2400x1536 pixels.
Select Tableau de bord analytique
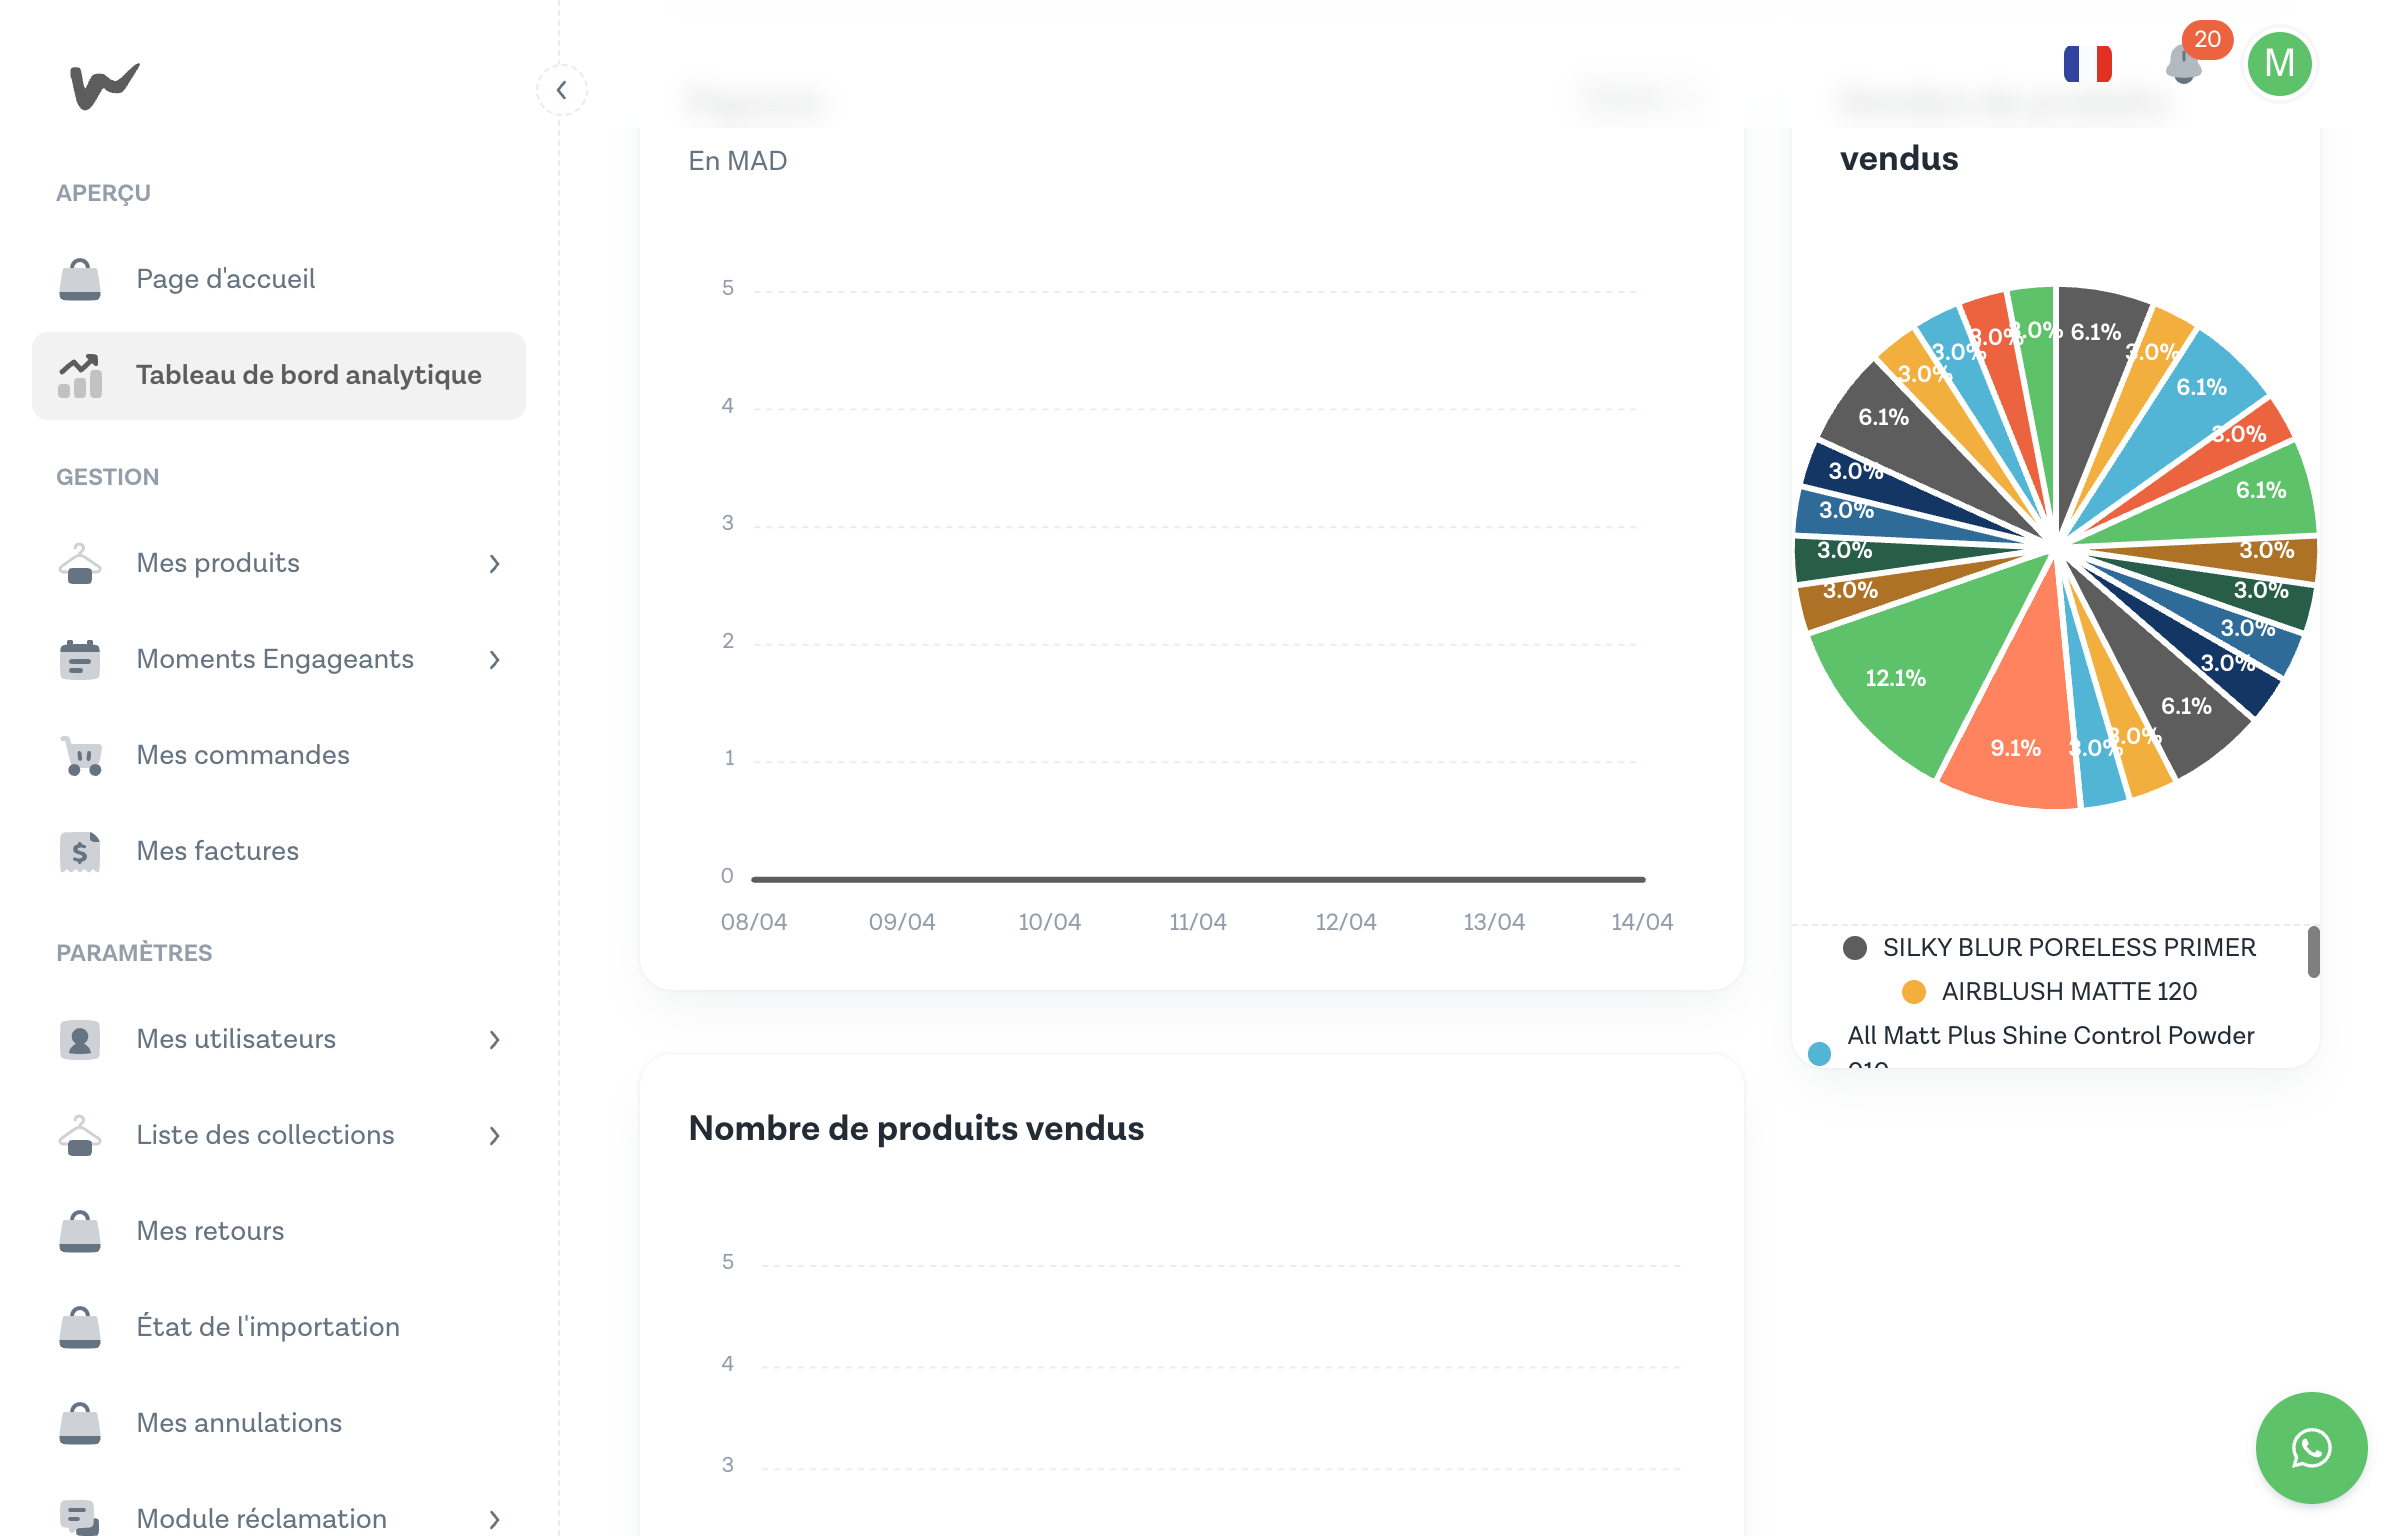pos(308,375)
